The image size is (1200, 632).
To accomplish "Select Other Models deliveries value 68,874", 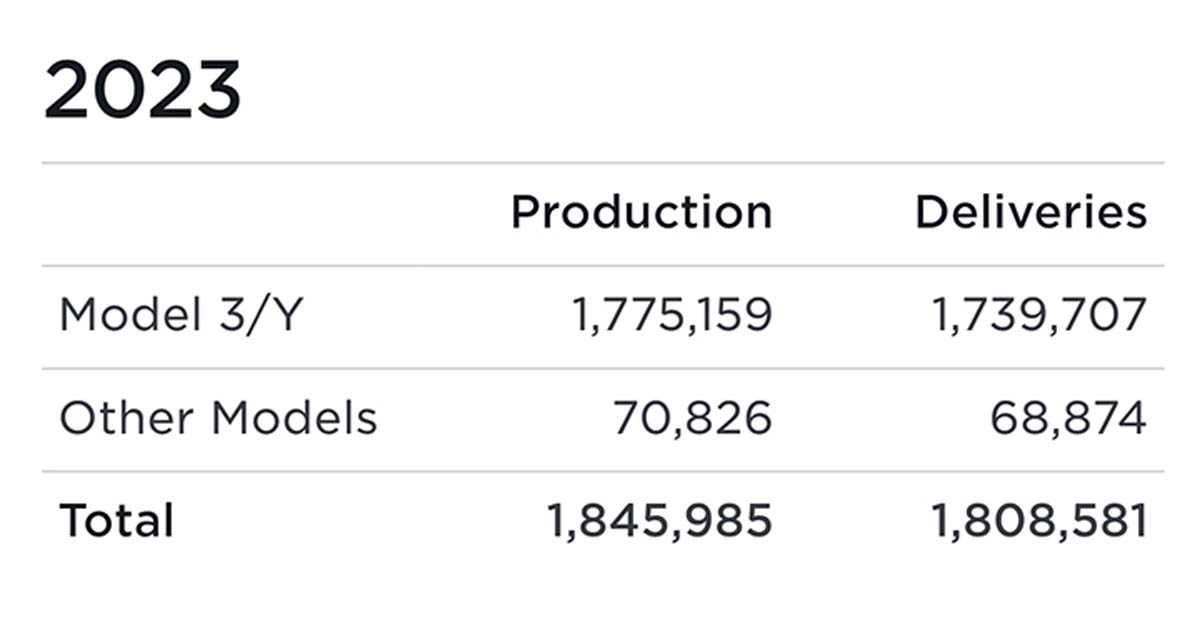I will (1068, 419).
